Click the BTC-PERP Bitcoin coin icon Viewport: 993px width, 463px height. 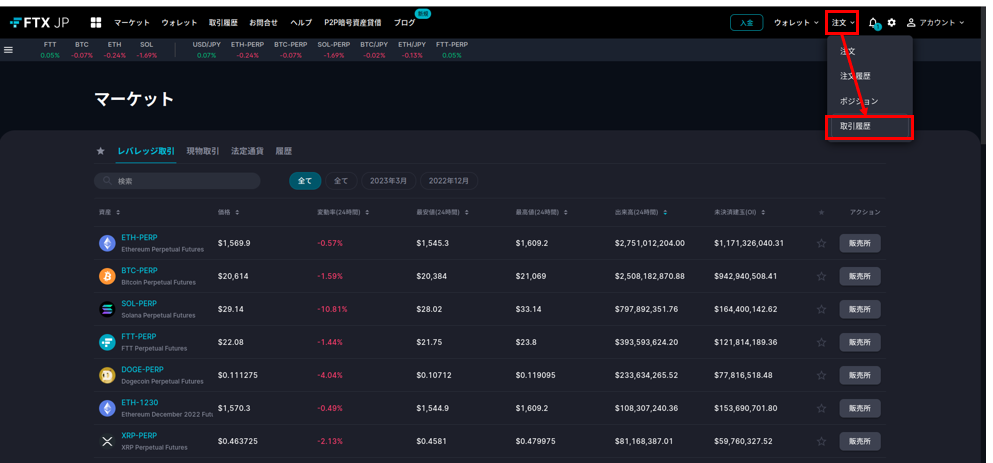click(107, 276)
